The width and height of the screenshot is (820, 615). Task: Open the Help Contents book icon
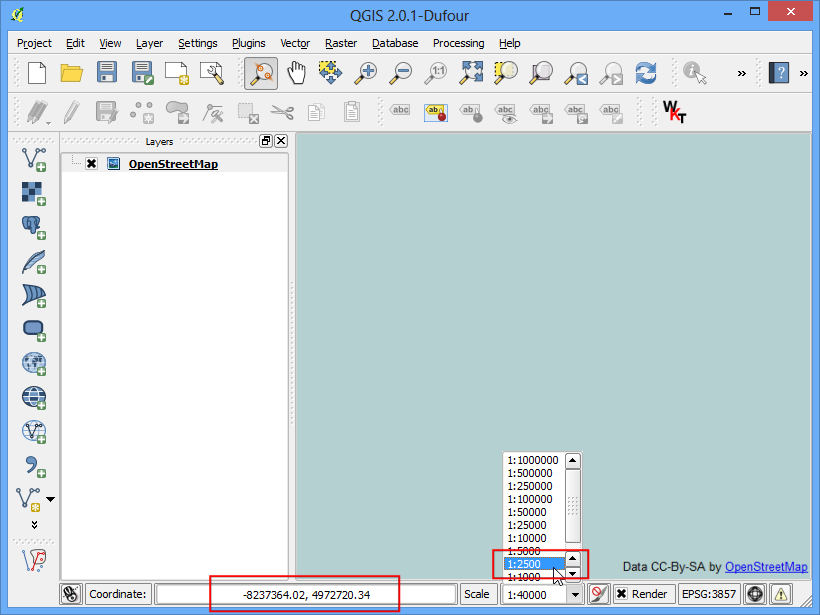(778, 73)
